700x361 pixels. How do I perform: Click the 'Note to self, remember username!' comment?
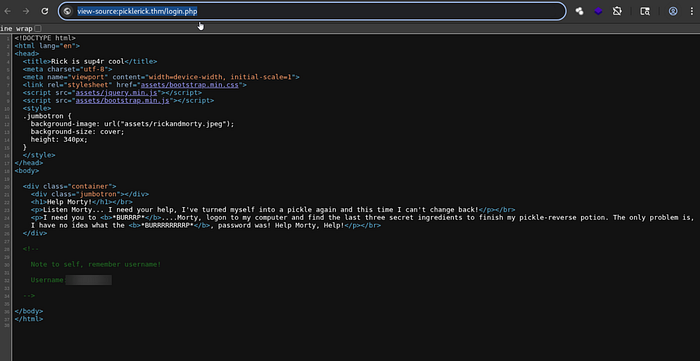click(96, 265)
